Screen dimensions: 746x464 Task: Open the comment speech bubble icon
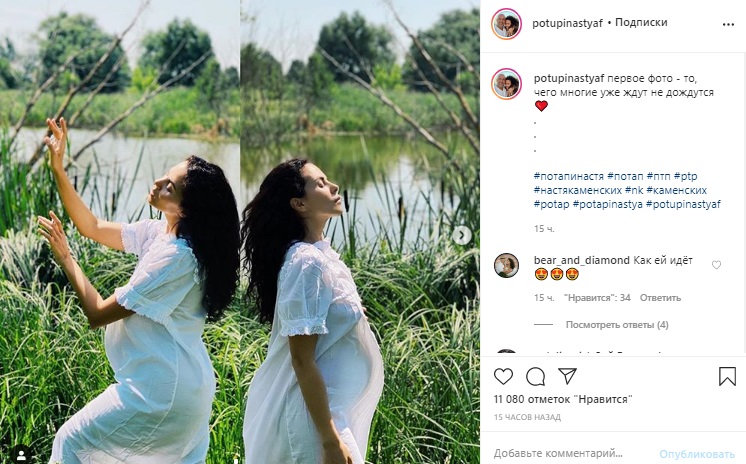click(x=535, y=376)
